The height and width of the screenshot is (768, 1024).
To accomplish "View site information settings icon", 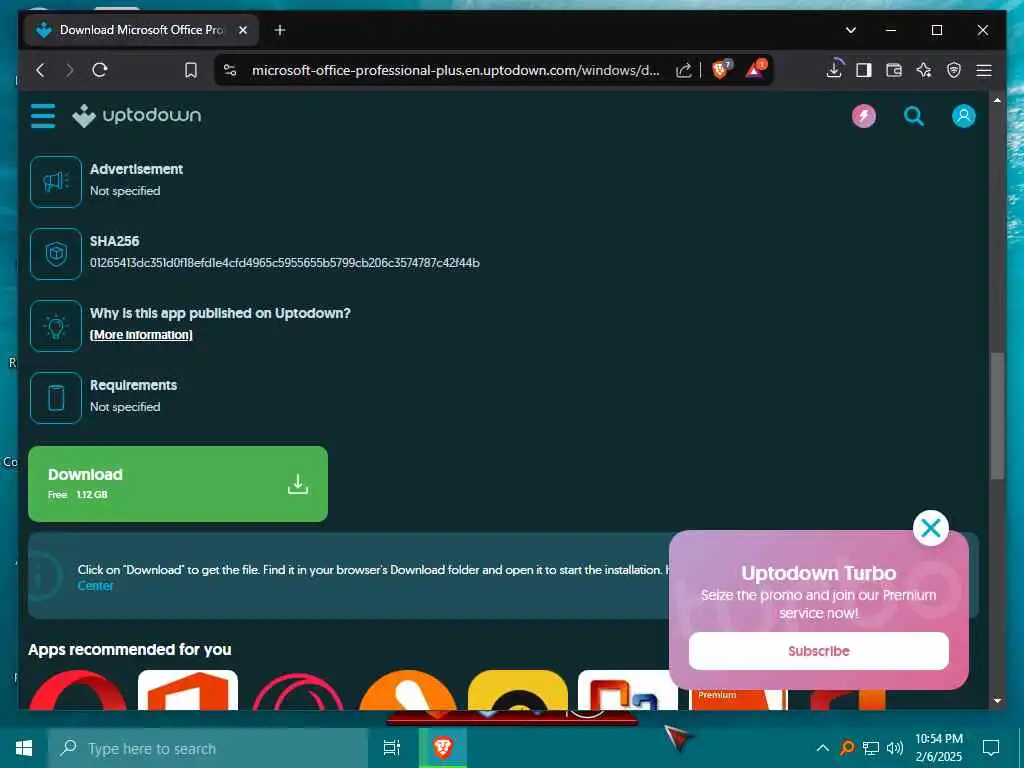I will point(230,70).
